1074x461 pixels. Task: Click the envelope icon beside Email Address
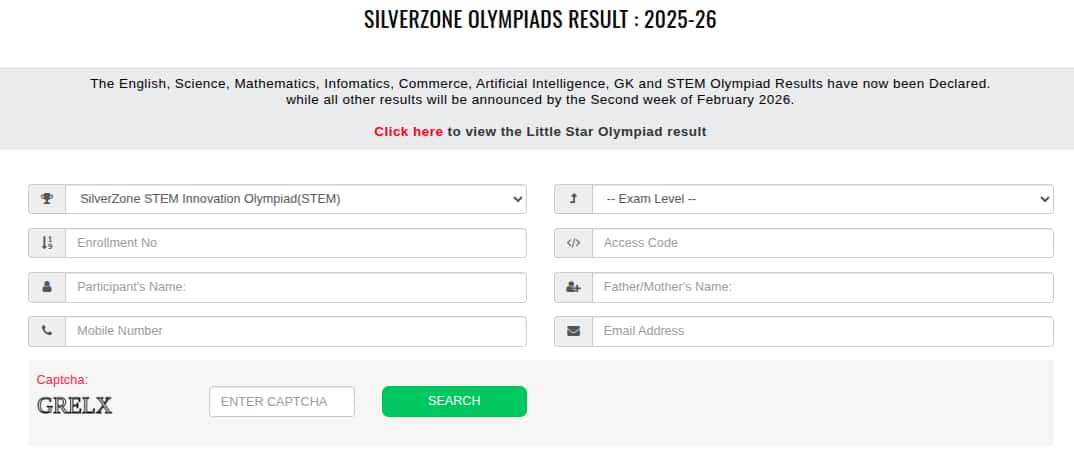(573, 331)
